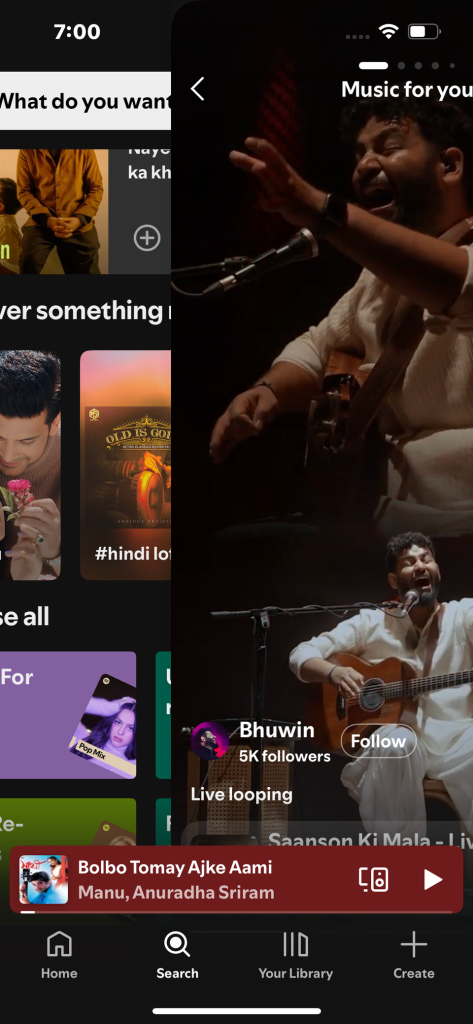The width and height of the screenshot is (473, 1024).
Task: Play Bolbo Tomay Ajke Aami
Action: (x=432, y=880)
